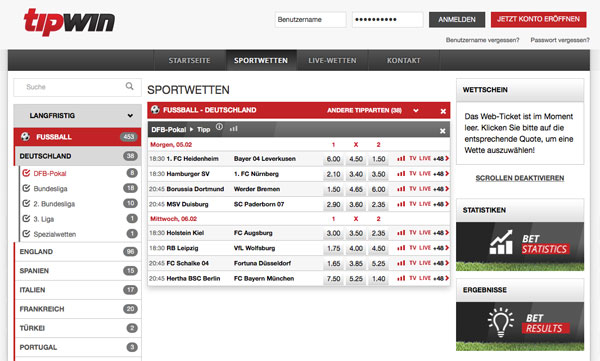The width and height of the screenshot is (600, 361).
Task: Click bar chart icon in DFB-Pokal header
Action: click(x=233, y=129)
